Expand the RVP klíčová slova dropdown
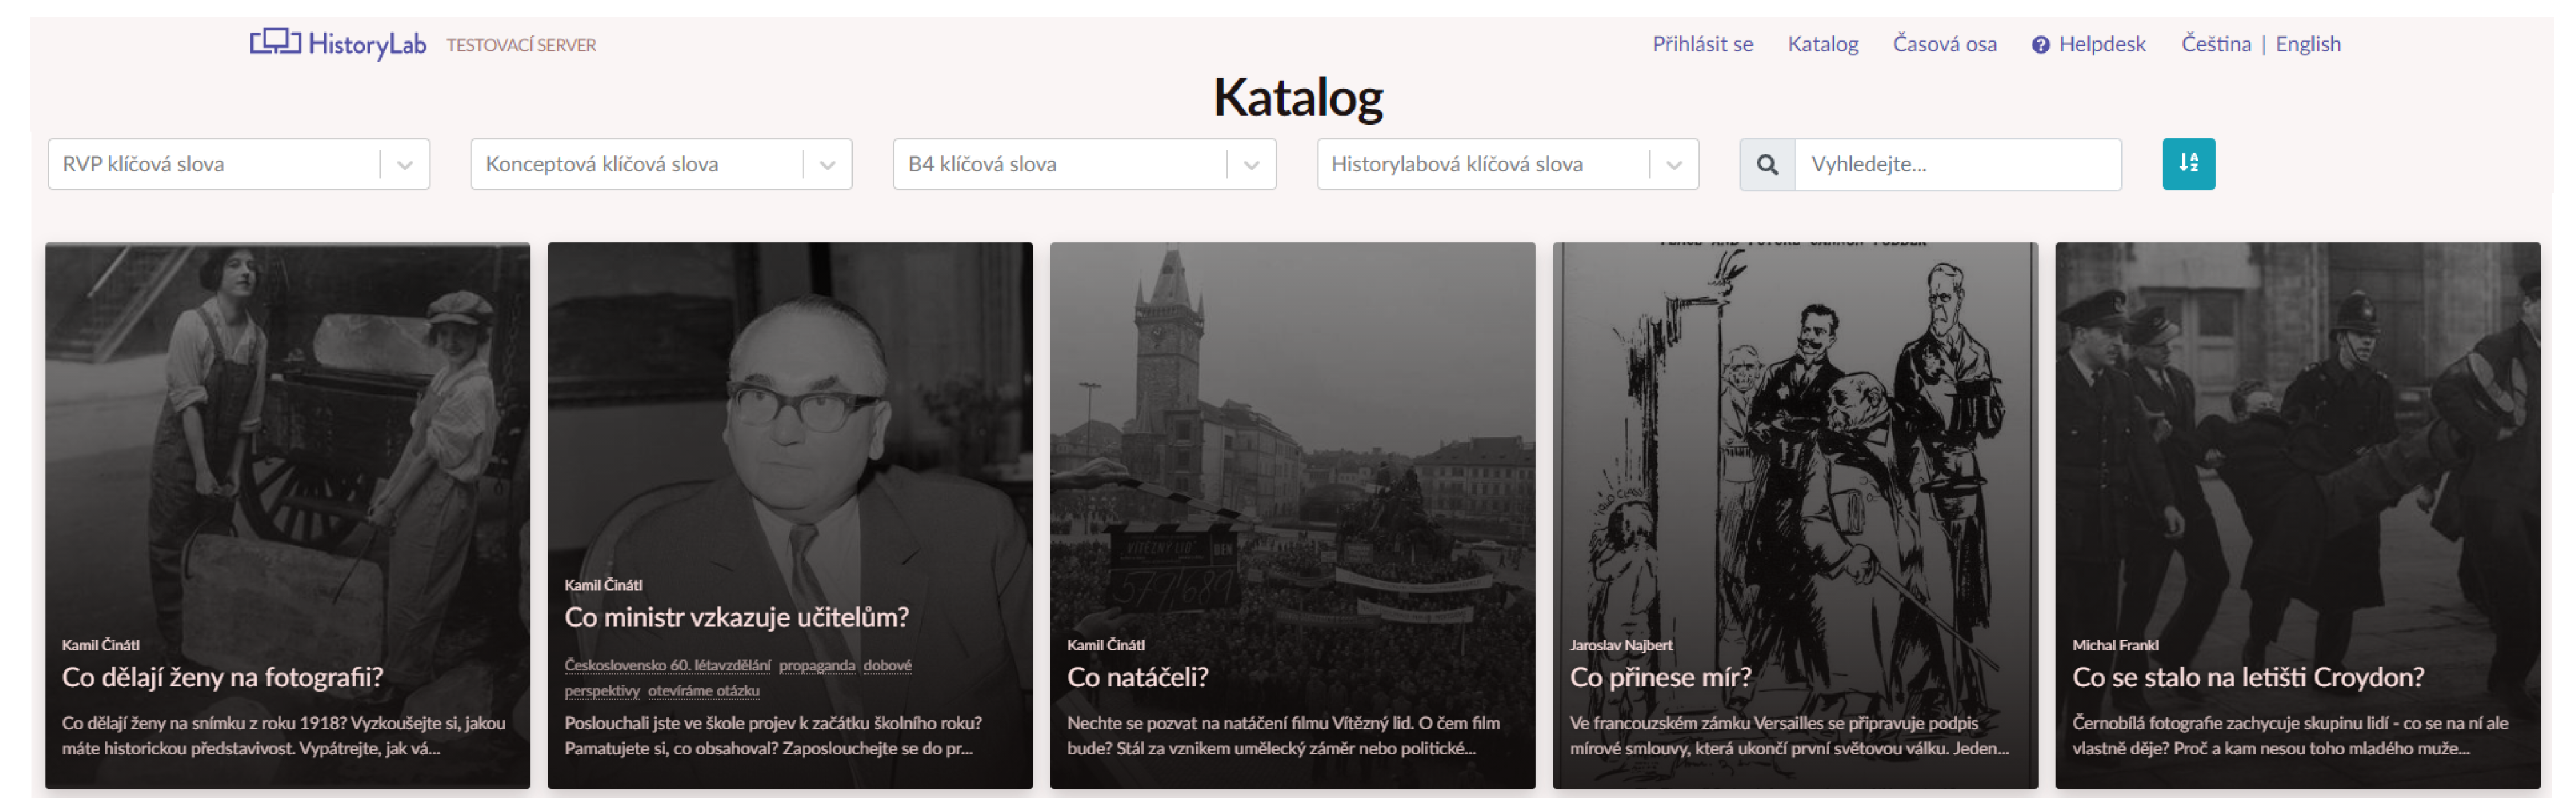This screenshot has height=811, width=2576. (x=405, y=165)
